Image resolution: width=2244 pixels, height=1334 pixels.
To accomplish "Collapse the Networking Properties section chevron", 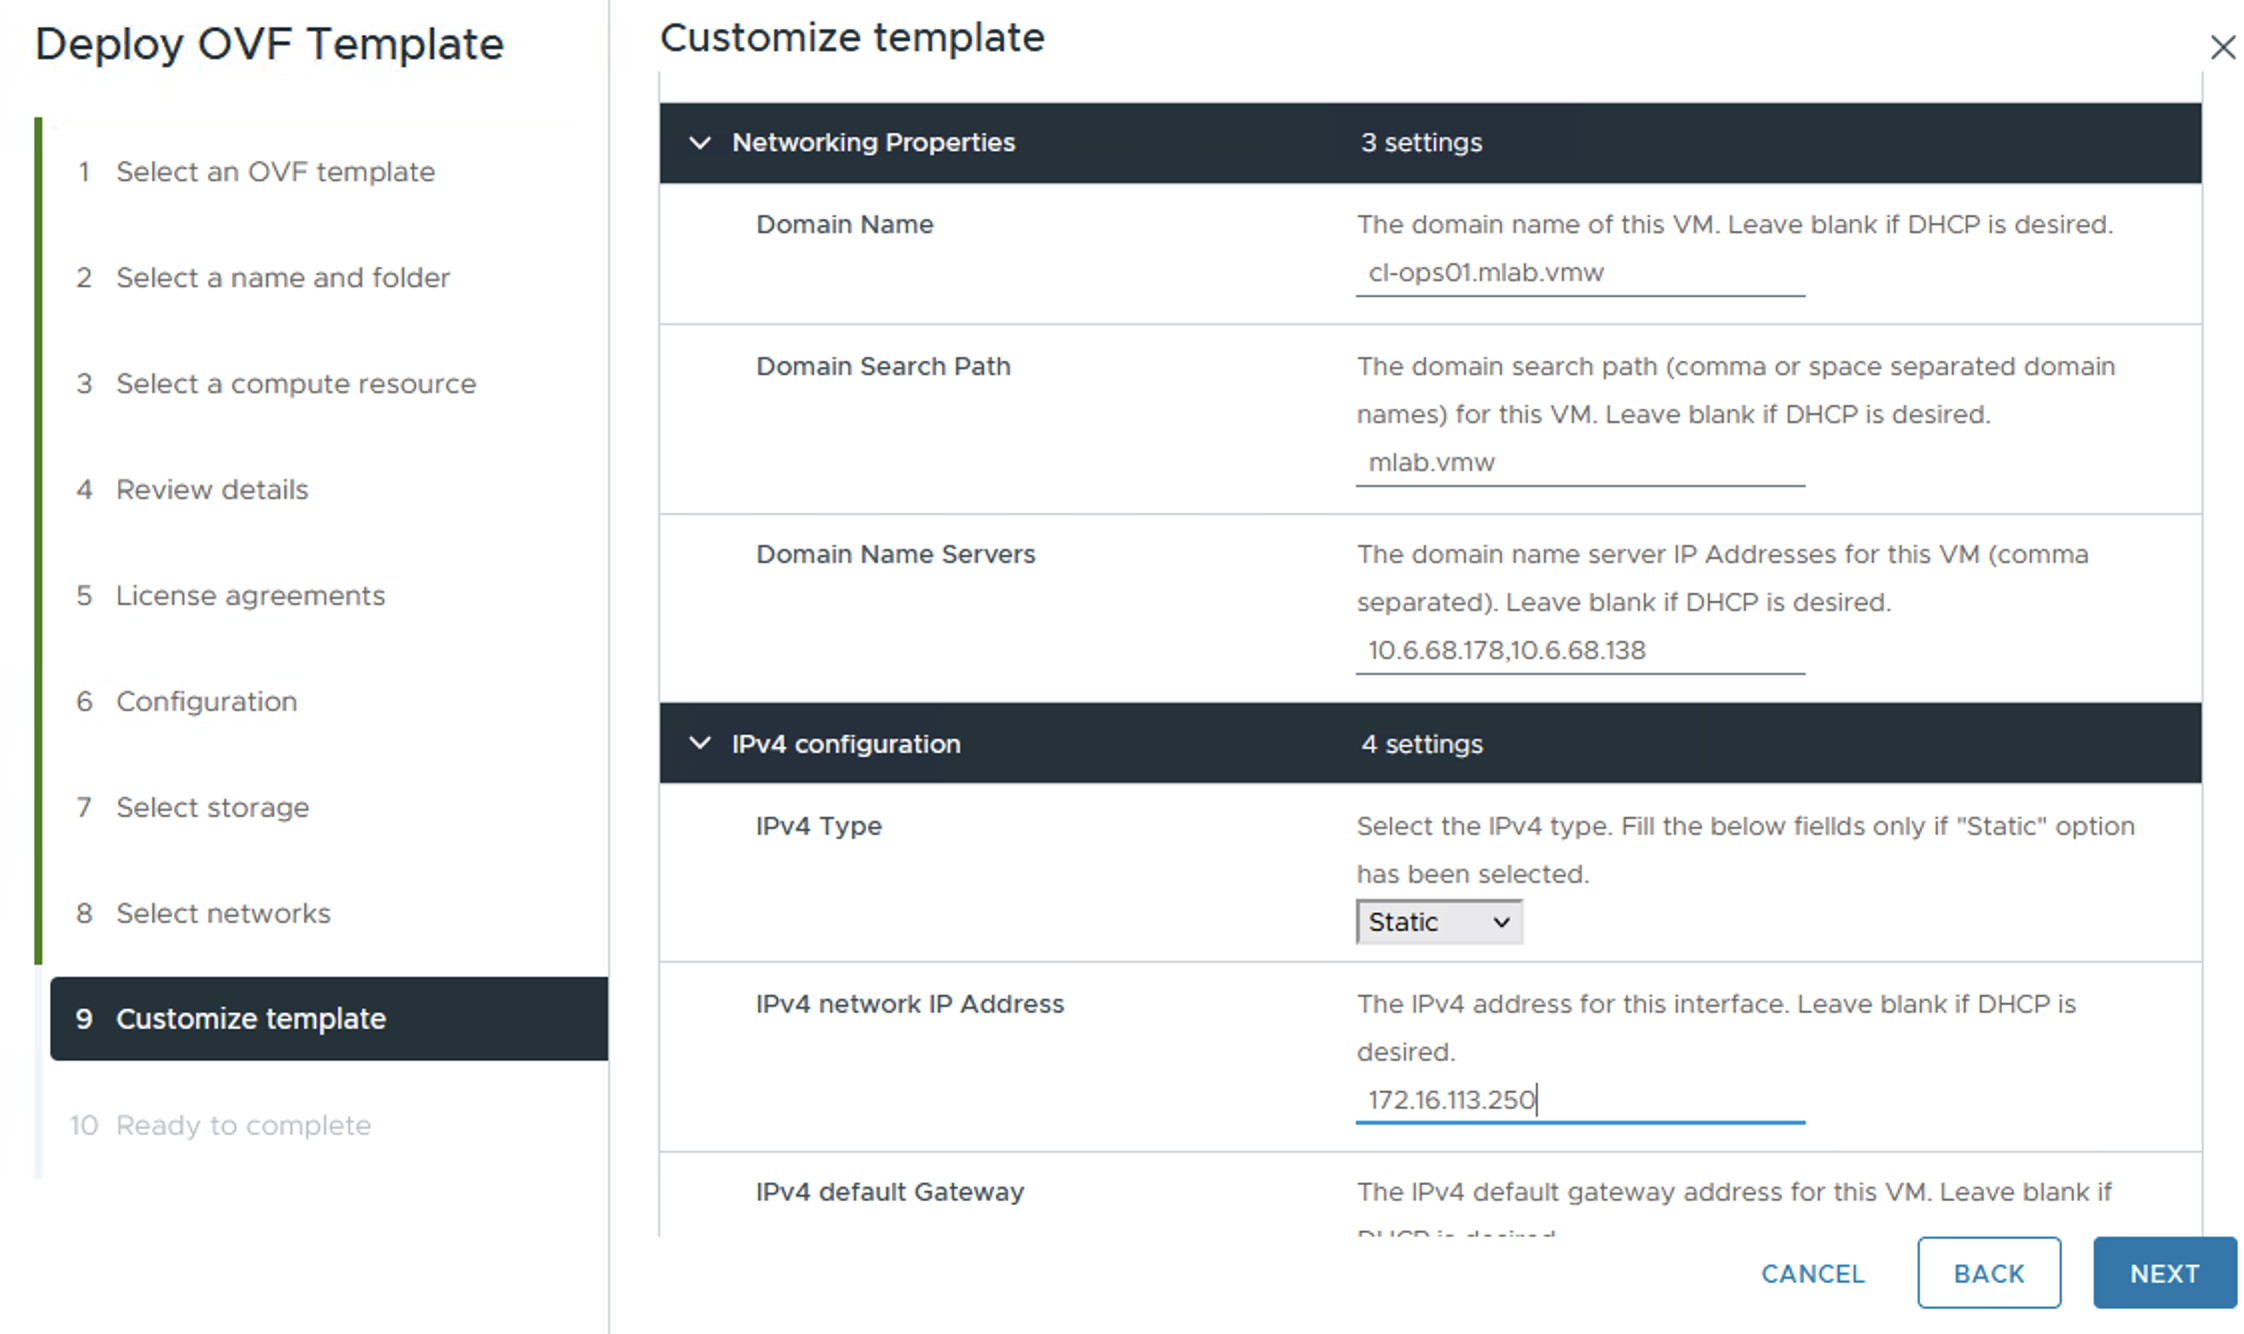I will click(700, 143).
